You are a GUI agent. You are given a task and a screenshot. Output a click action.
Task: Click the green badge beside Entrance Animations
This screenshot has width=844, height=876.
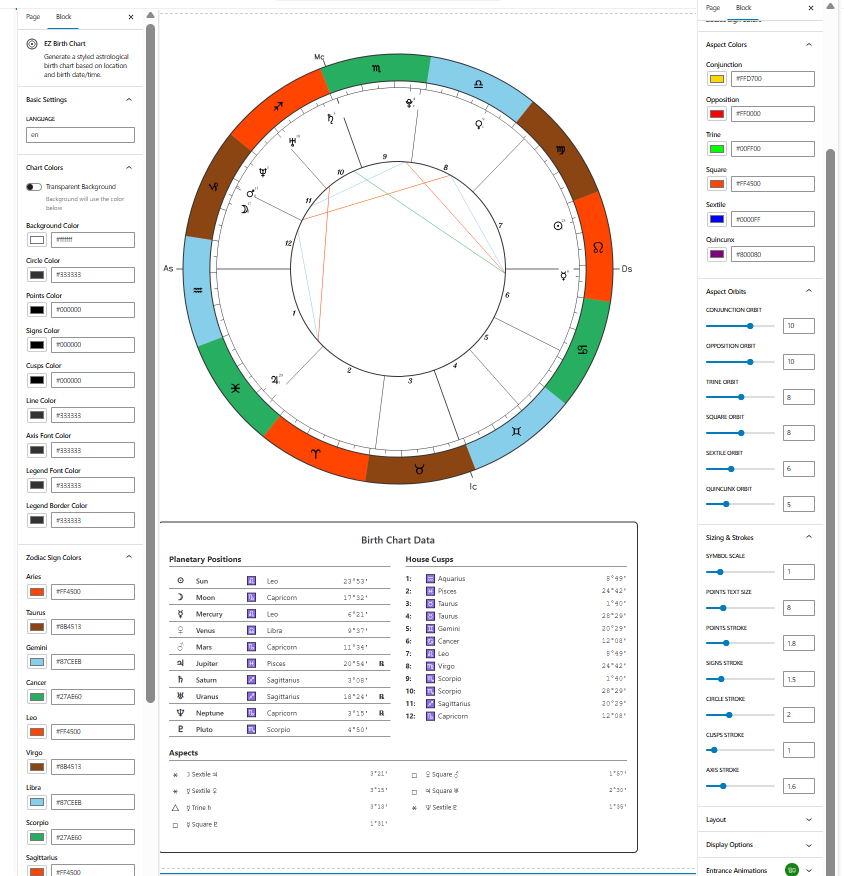pyautogui.click(x=792, y=870)
